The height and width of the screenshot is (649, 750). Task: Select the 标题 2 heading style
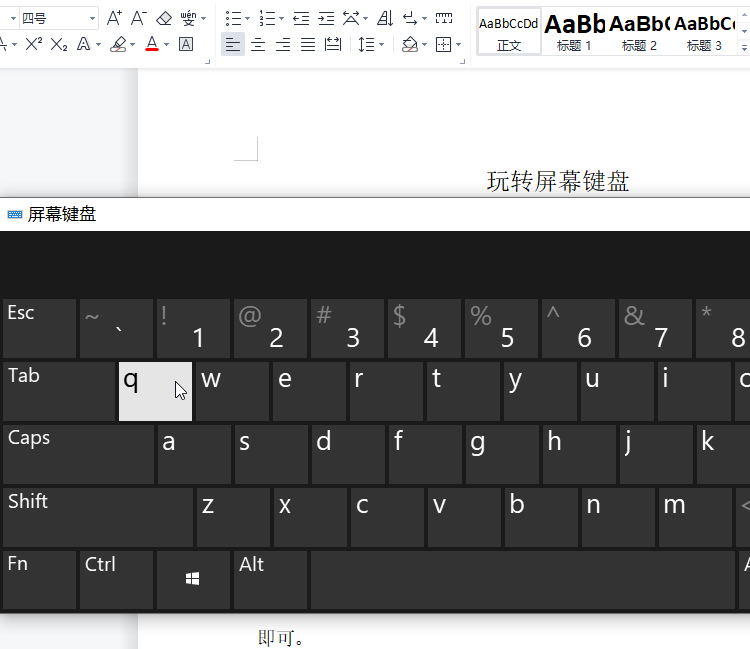pos(639,31)
